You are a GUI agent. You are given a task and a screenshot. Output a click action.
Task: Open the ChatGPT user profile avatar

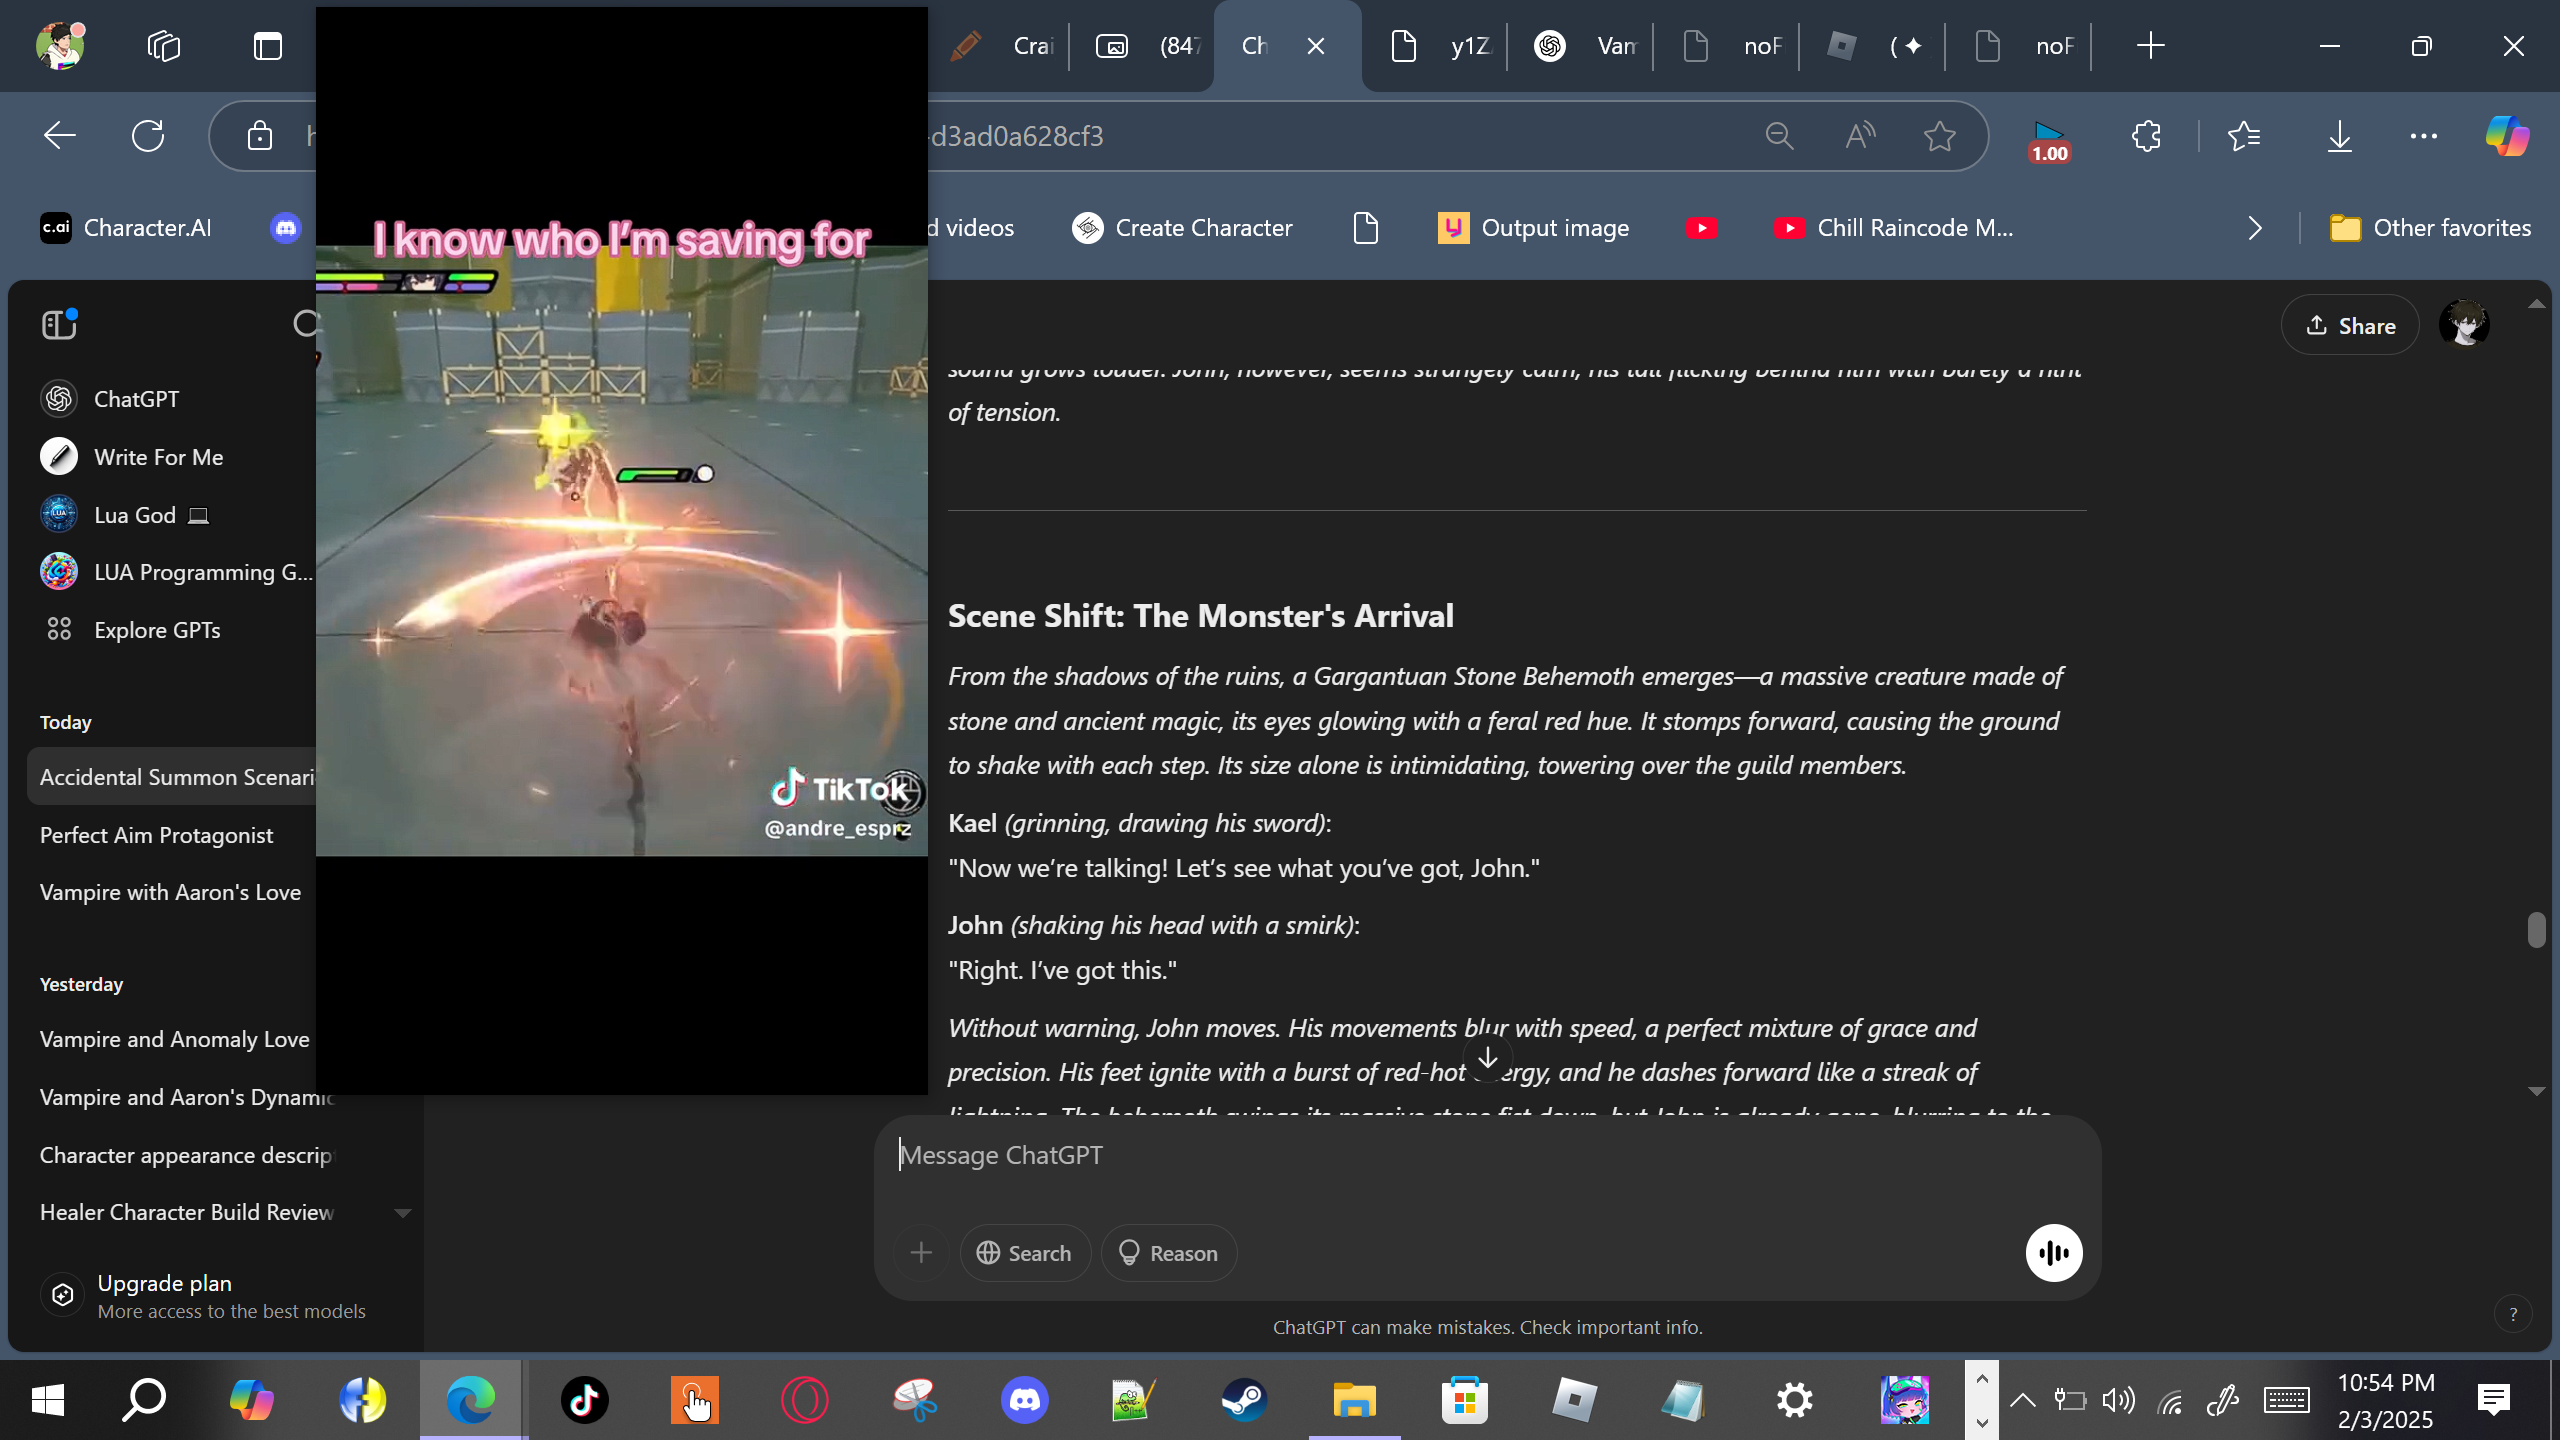(x=2464, y=325)
